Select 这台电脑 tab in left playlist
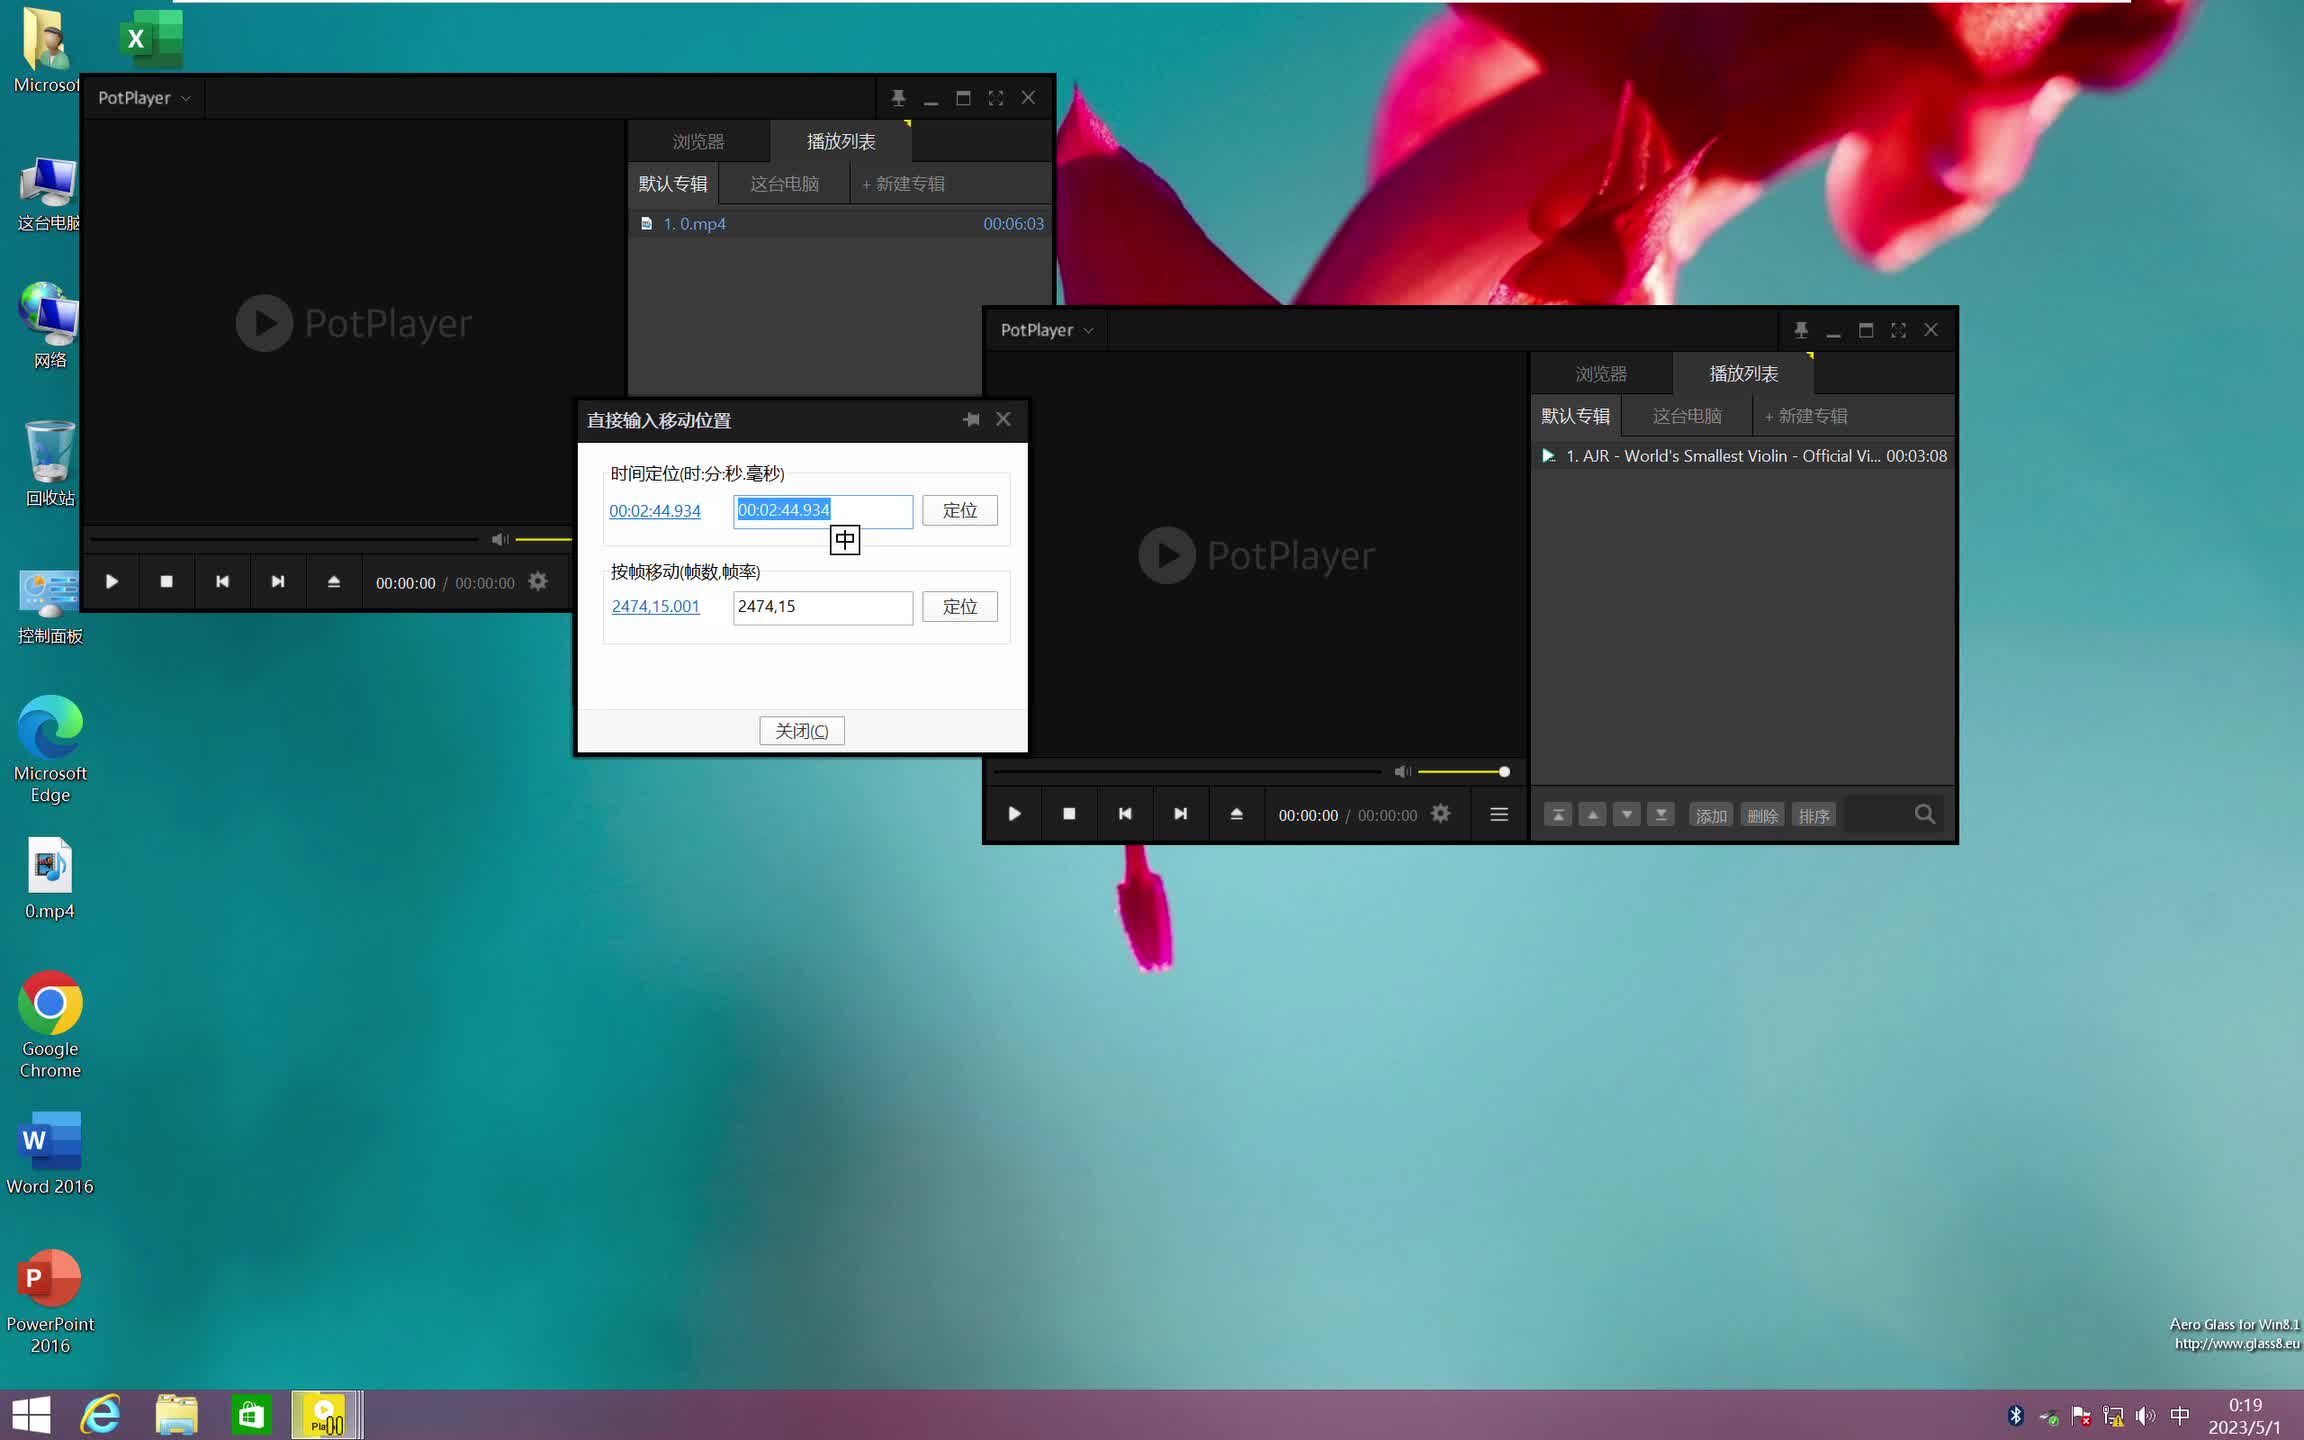2304x1440 pixels. click(784, 184)
